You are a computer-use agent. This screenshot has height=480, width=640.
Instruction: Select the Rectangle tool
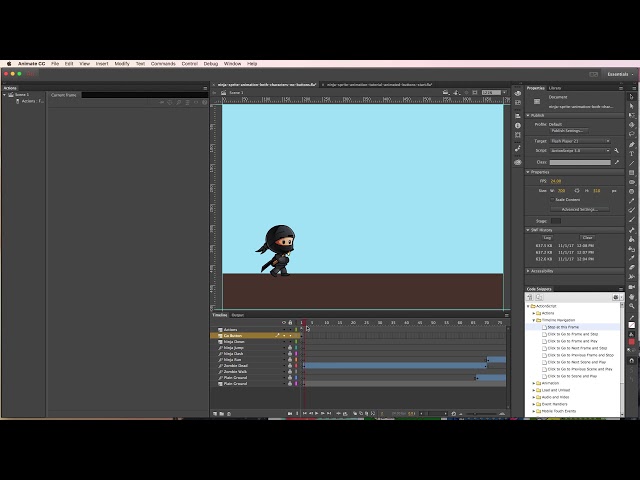(631, 173)
